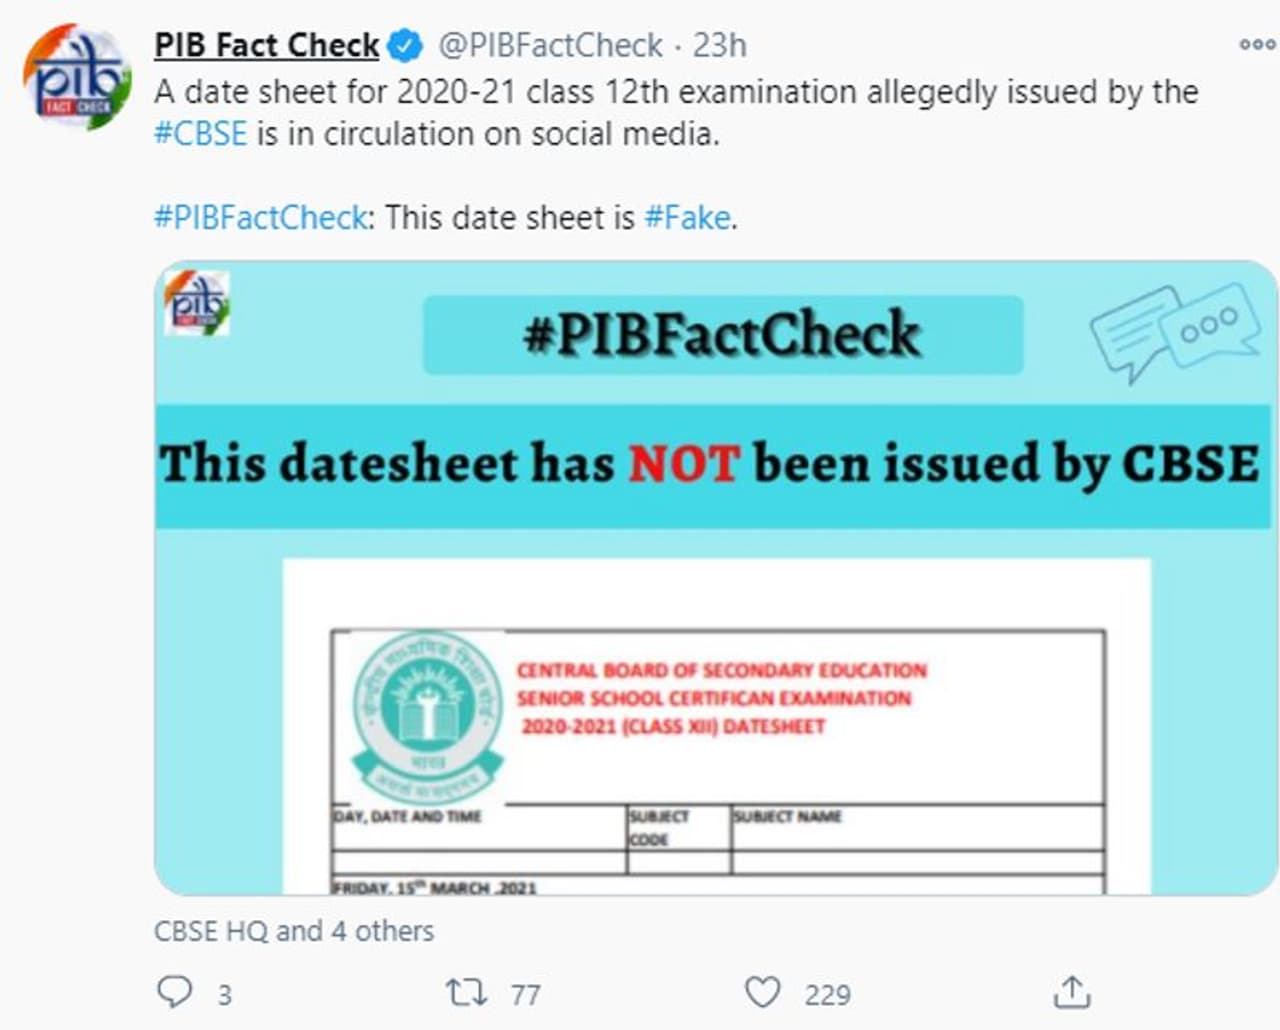Click the reply speech bubble icon
Screen dimensions: 1280x1030
click(x=175, y=991)
